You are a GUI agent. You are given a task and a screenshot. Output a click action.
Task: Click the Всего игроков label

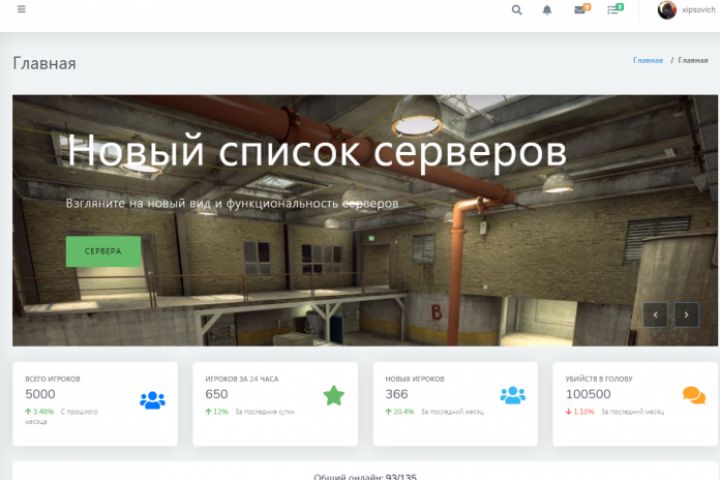(52, 379)
